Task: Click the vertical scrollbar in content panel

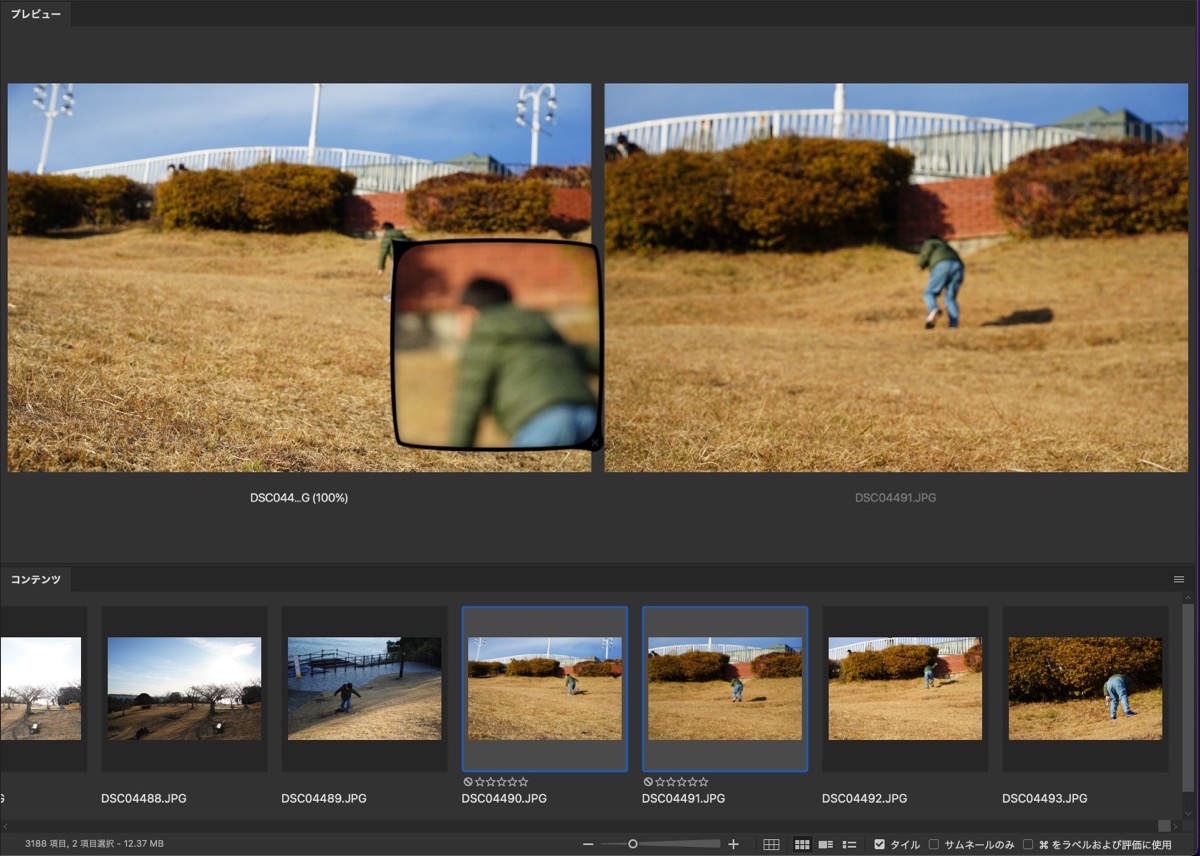Action: pos(1188,696)
